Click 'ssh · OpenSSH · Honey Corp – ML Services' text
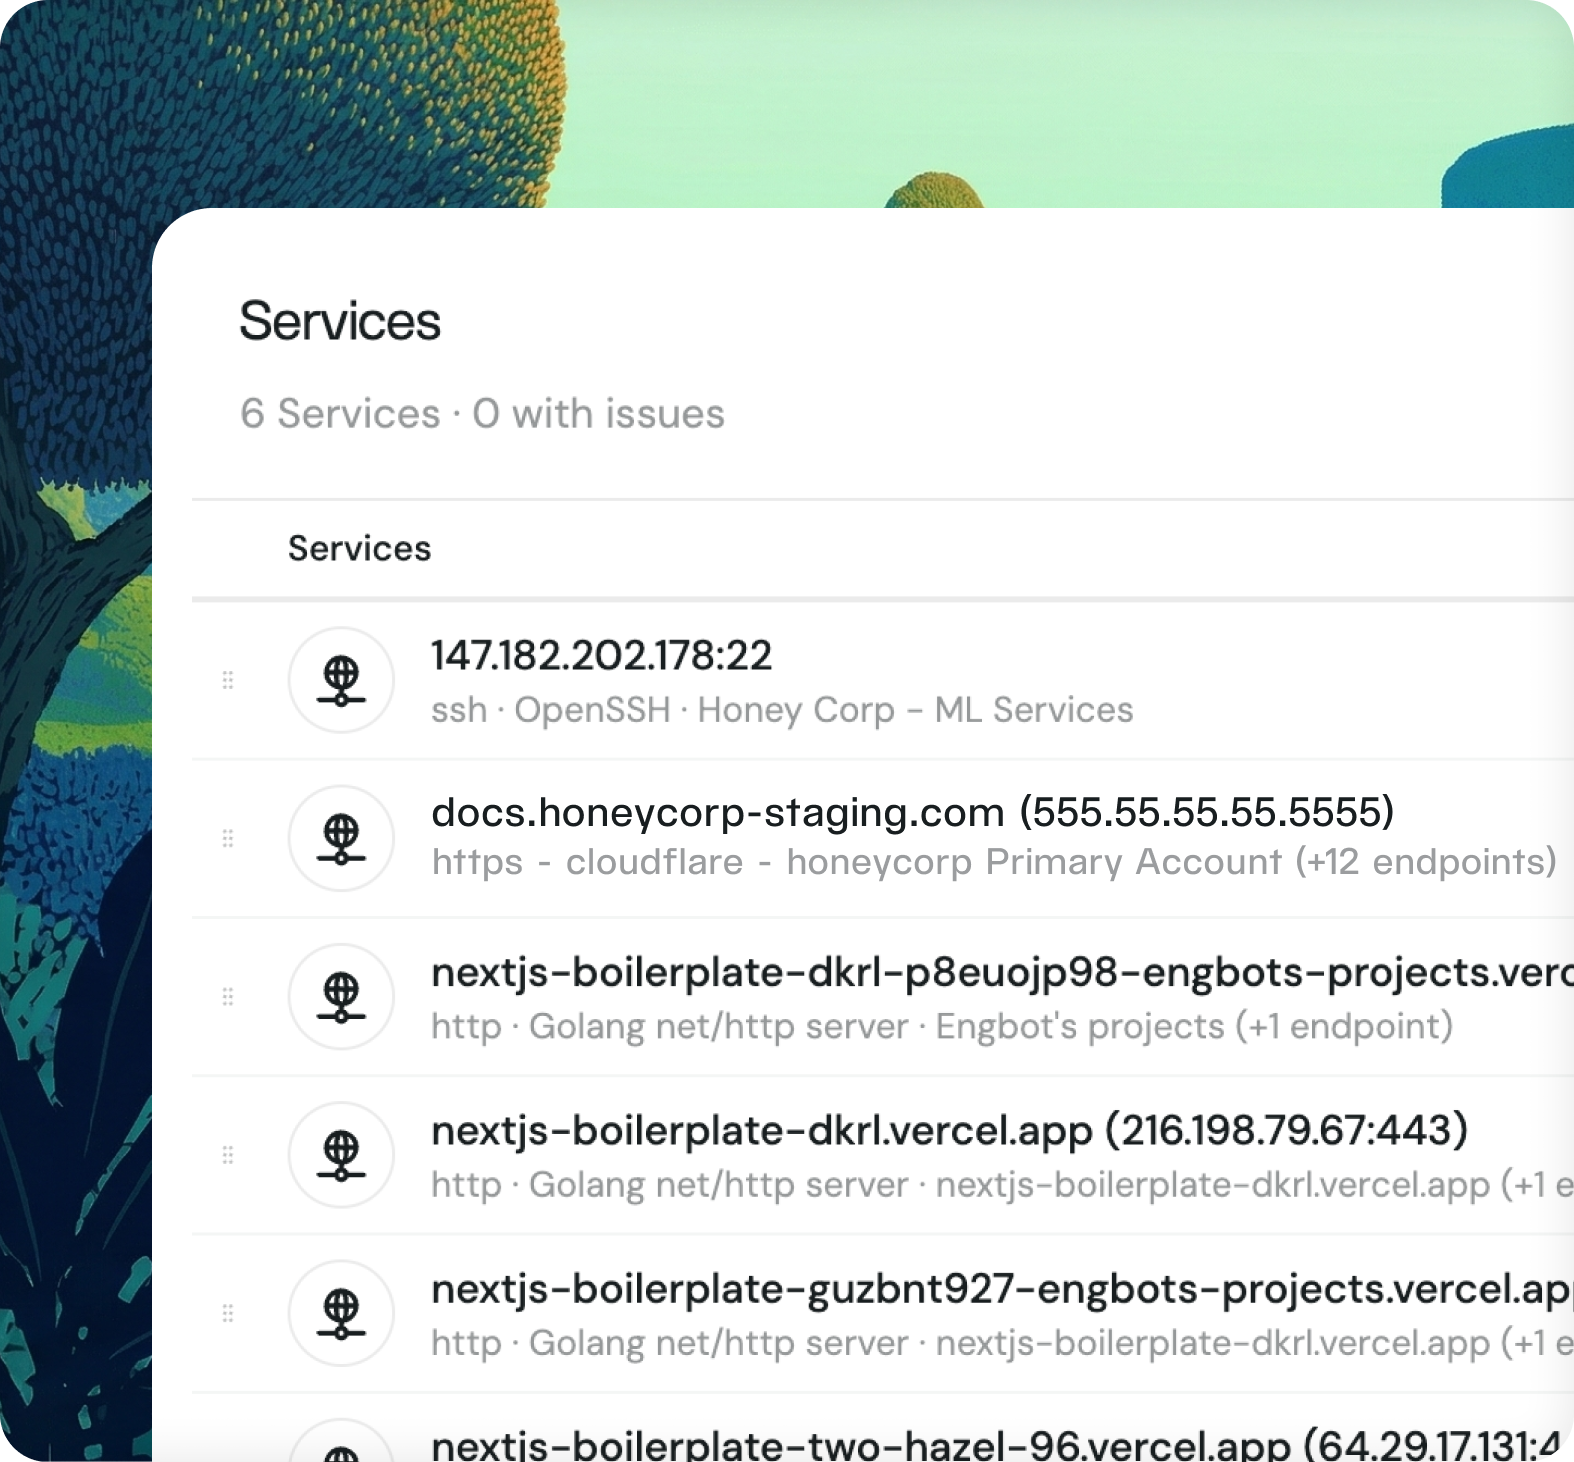The image size is (1574, 1462). (x=782, y=710)
